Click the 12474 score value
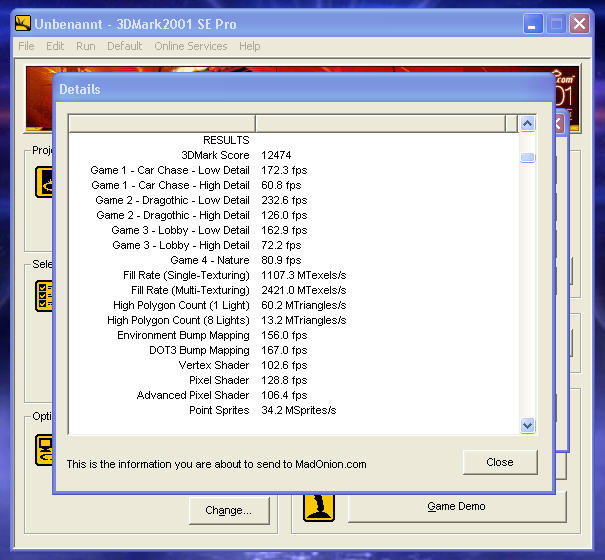Viewport: 605px width, 560px height. click(x=276, y=155)
